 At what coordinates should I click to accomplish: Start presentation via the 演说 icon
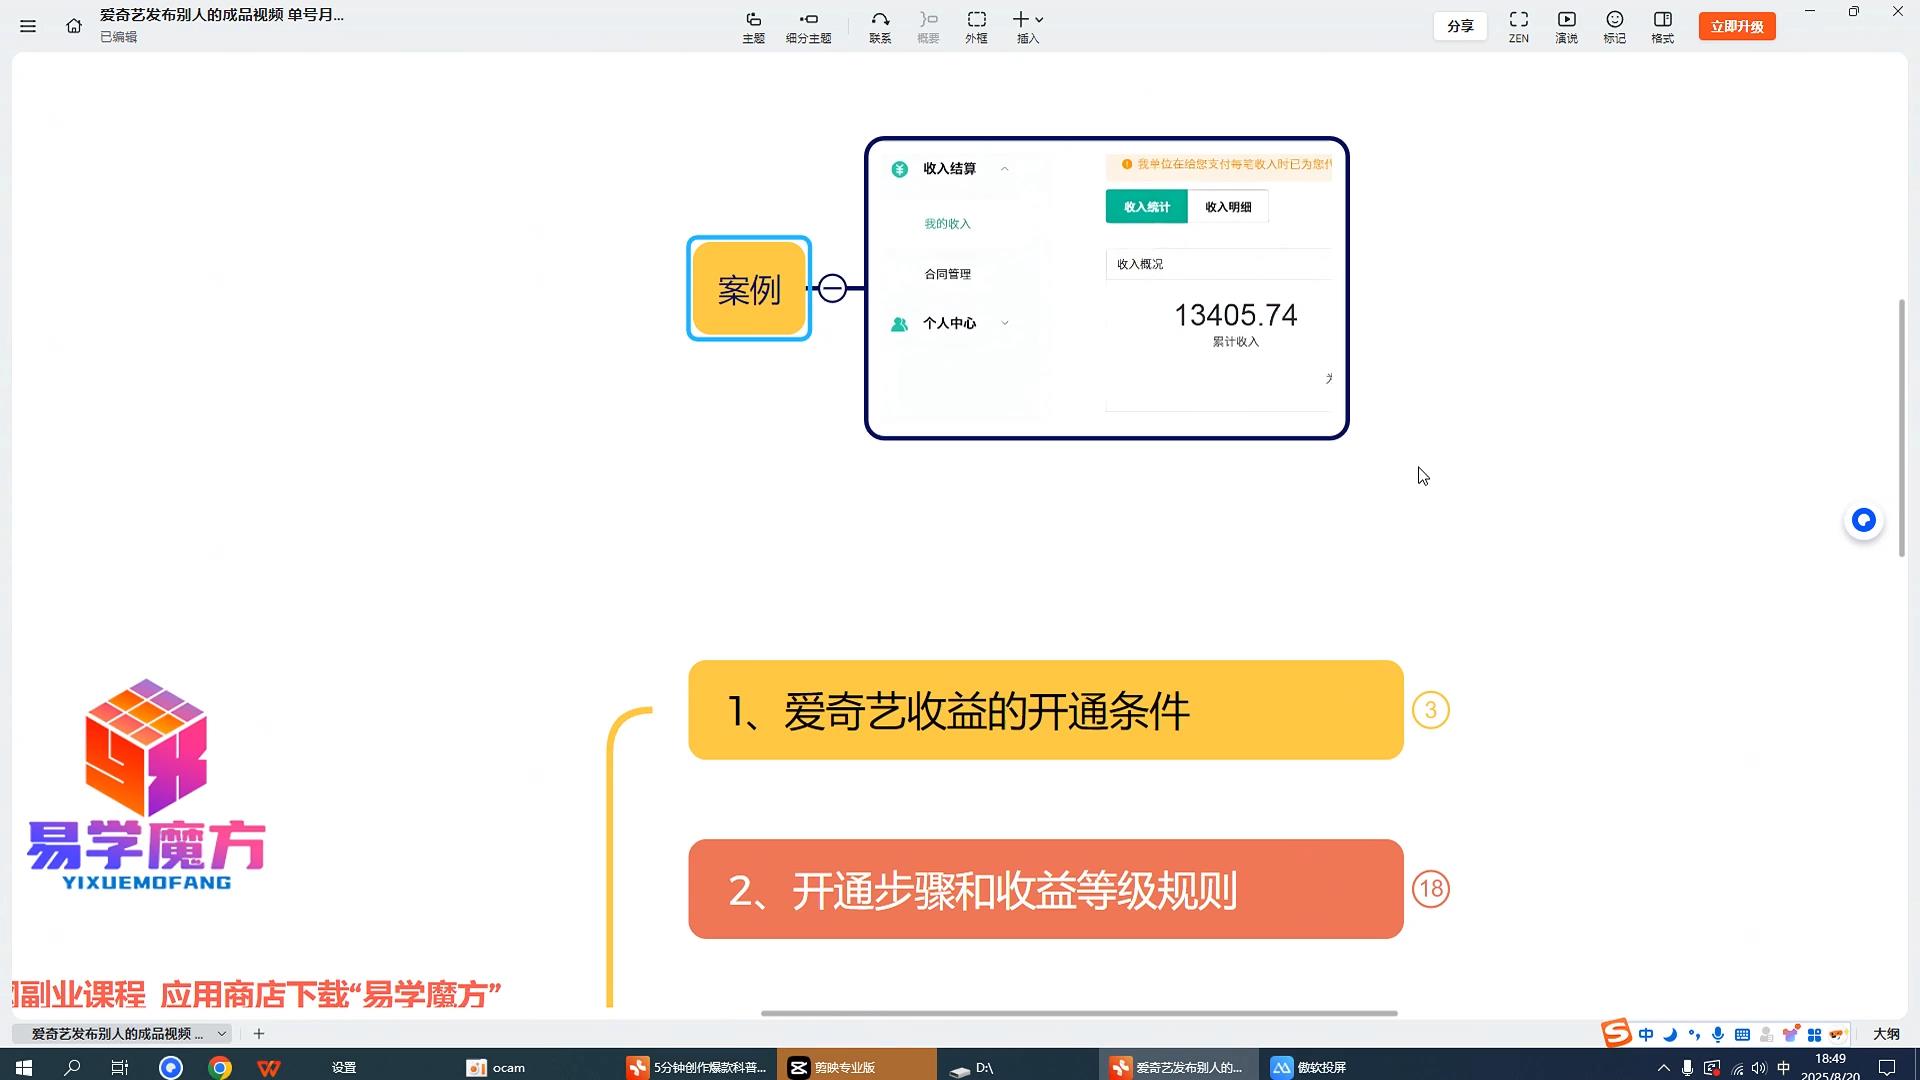pos(1566,25)
